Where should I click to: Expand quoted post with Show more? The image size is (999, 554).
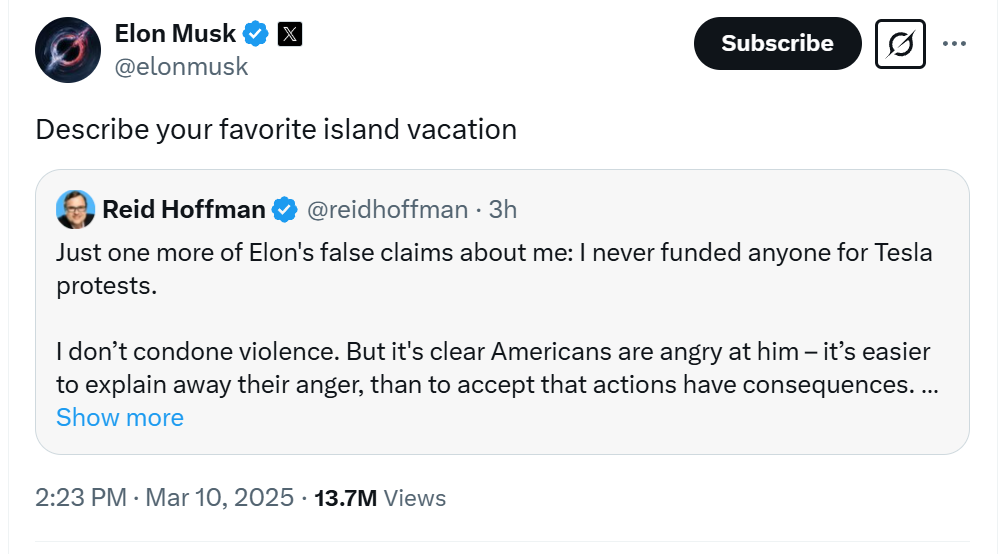(x=120, y=418)
